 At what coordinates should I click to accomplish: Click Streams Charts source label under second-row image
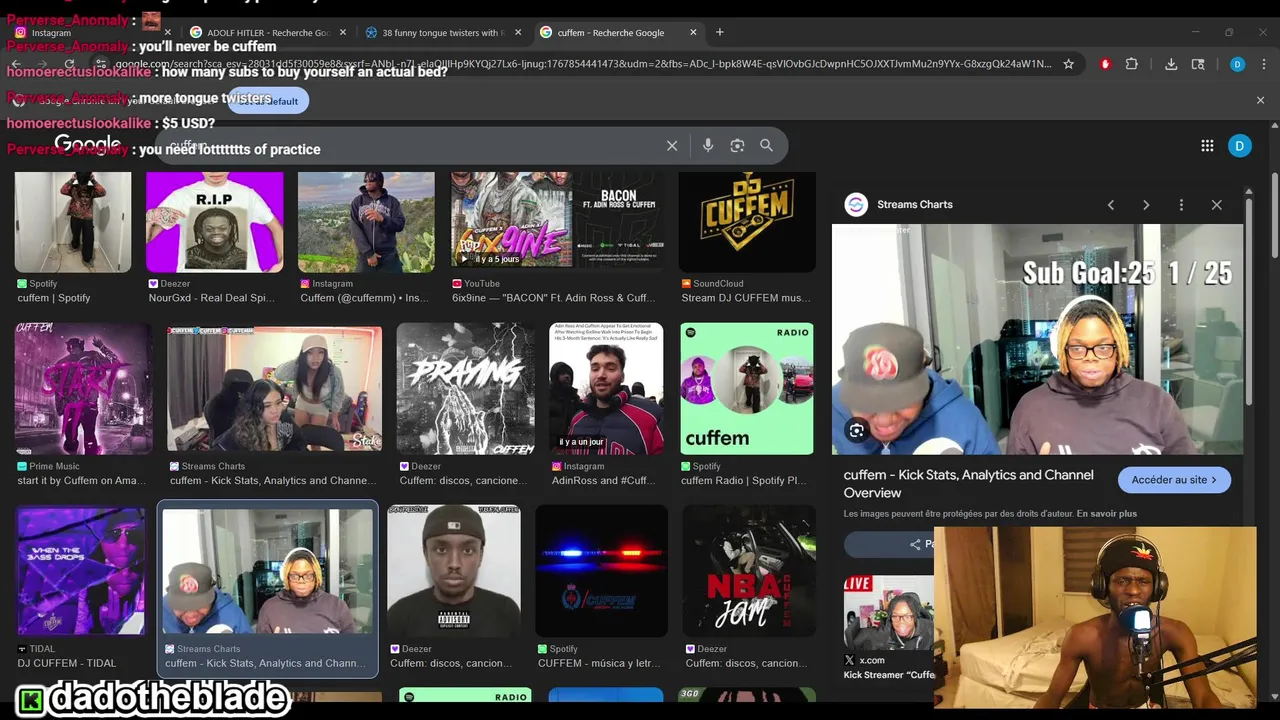[213, 466]
